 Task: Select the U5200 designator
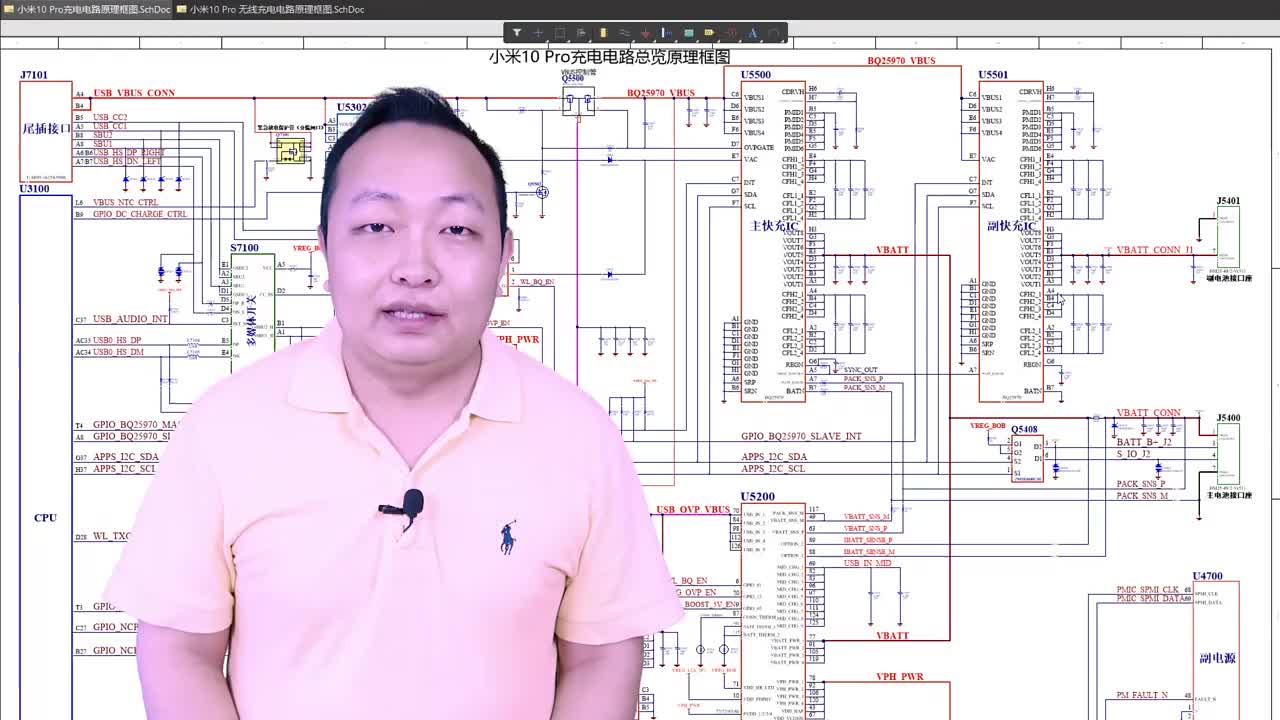click(757, 497)
